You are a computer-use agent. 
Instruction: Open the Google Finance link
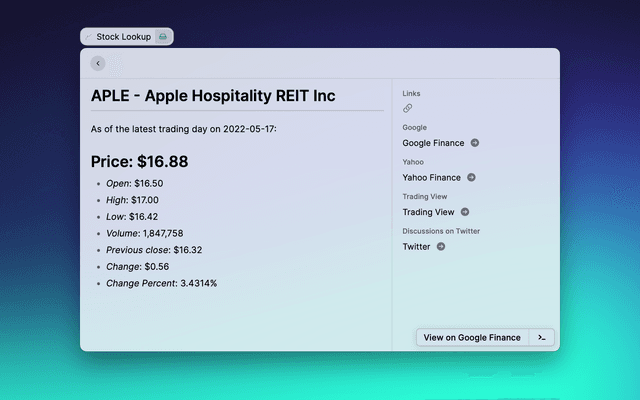(433, 143)
